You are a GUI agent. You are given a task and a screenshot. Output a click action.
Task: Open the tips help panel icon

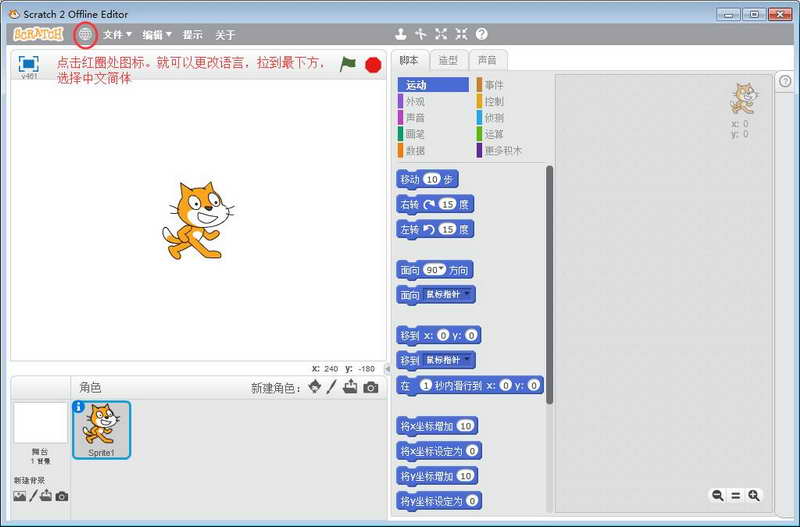pyautogui.click(x=785, y=81)
